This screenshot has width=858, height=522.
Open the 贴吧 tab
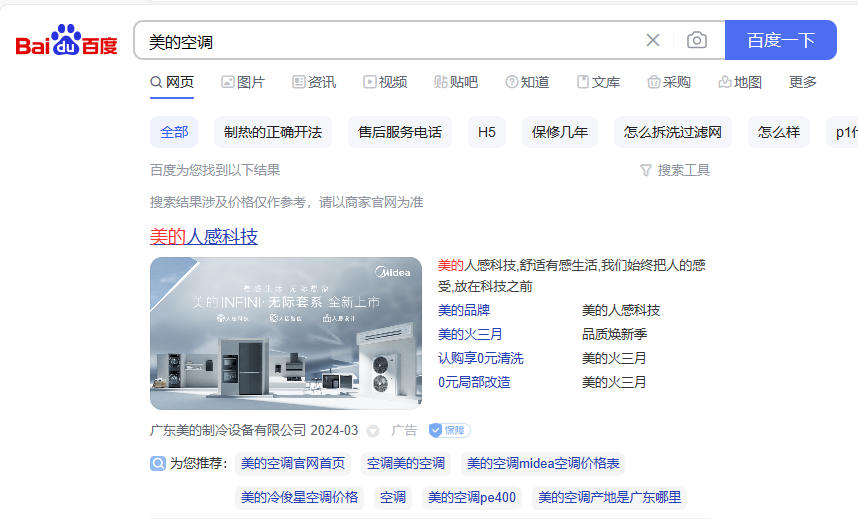pos(456,82)
